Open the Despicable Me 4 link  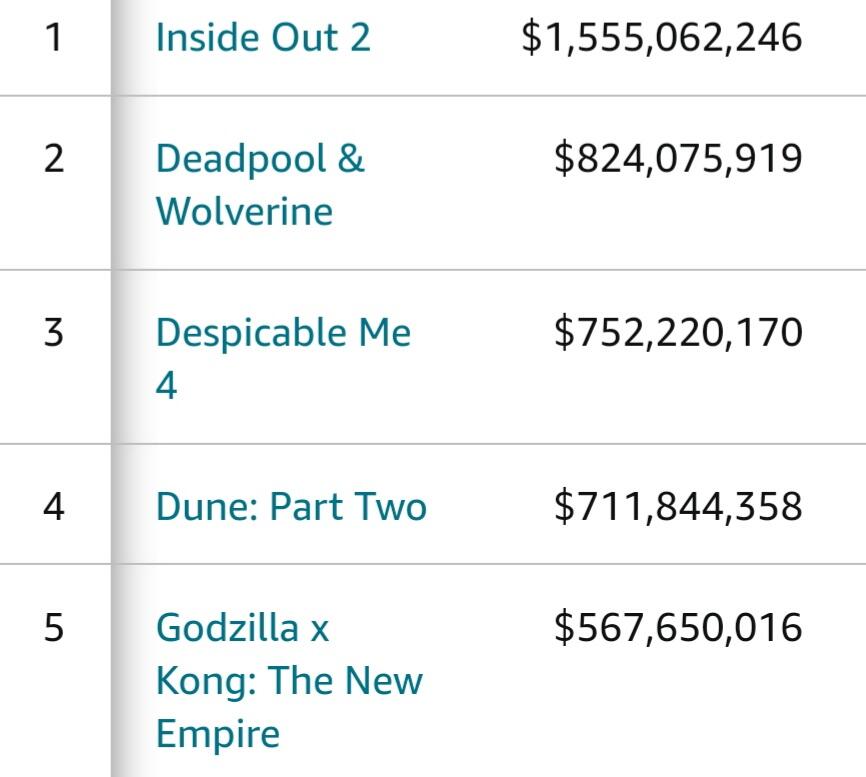click(283, 332)
